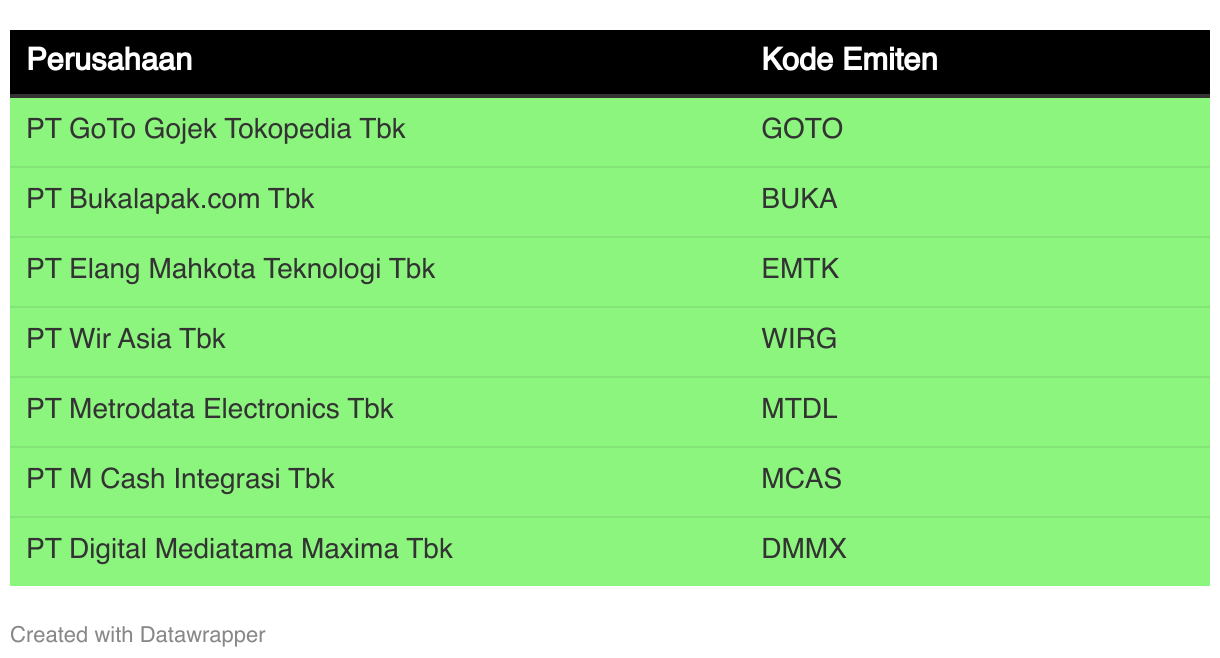The height and width of the screenshot is (658, 1220).
Task: Click PT Digital Mediatama Maxima Tbk entry
Action: click(x=240, y=549)
